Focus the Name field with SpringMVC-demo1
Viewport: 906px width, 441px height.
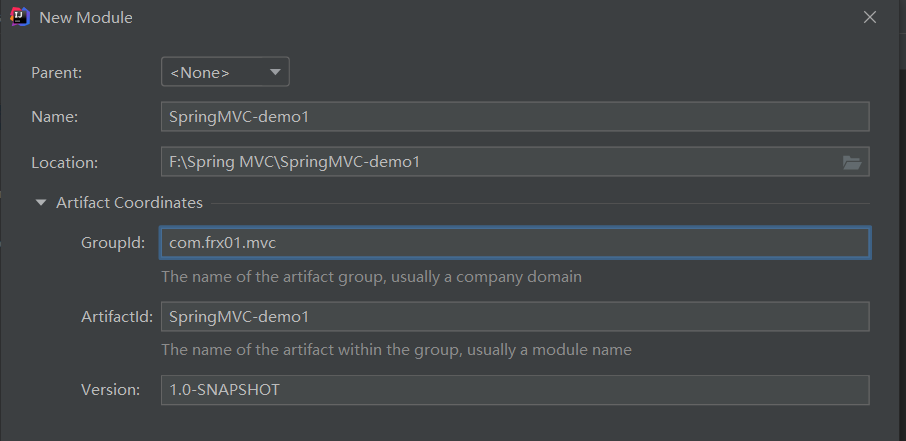[x=515, y=117]
